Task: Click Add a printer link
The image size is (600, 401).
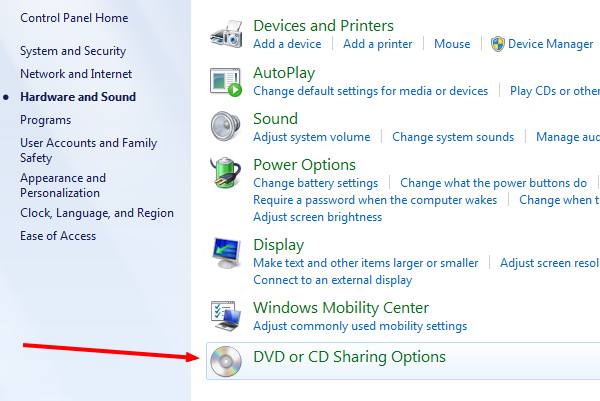Action: 378,44
